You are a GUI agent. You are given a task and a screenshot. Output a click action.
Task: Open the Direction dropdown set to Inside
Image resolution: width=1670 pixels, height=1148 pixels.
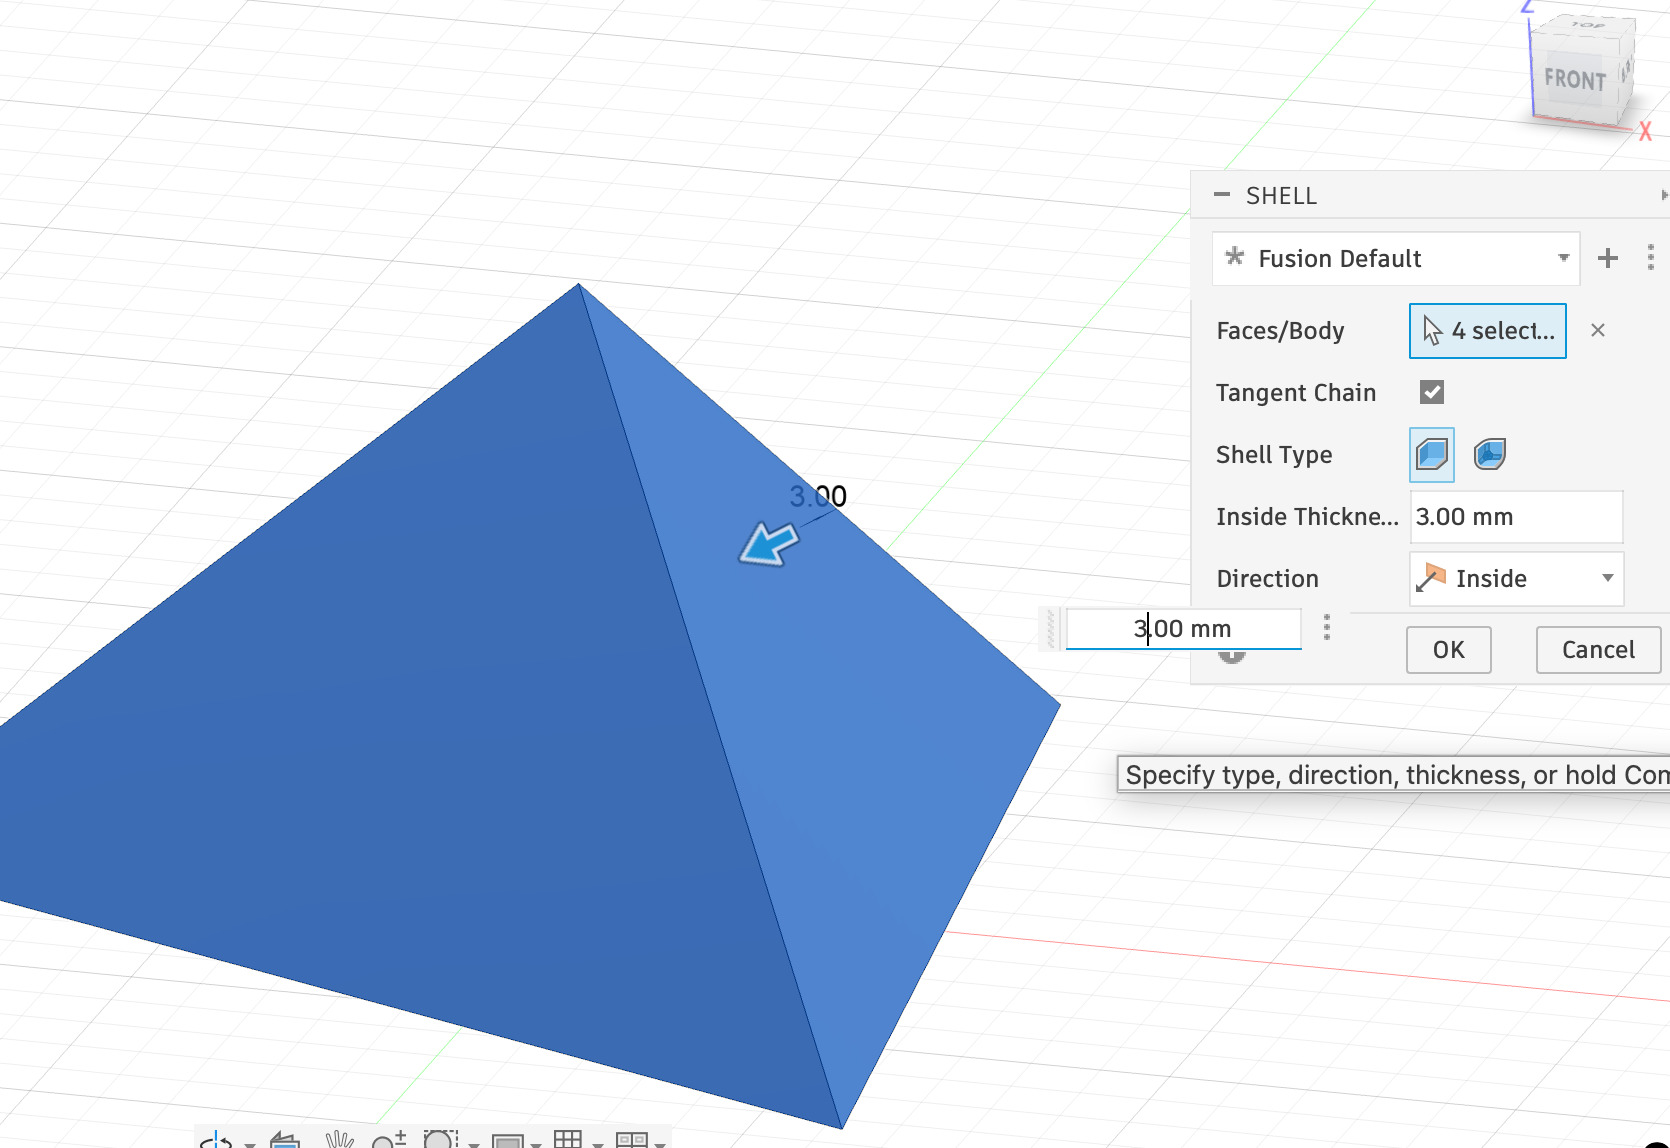coord(1516,579)
